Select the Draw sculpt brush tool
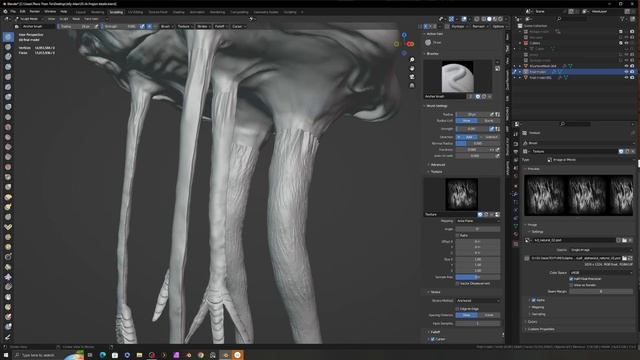640x360 pixels. [8, 37]
